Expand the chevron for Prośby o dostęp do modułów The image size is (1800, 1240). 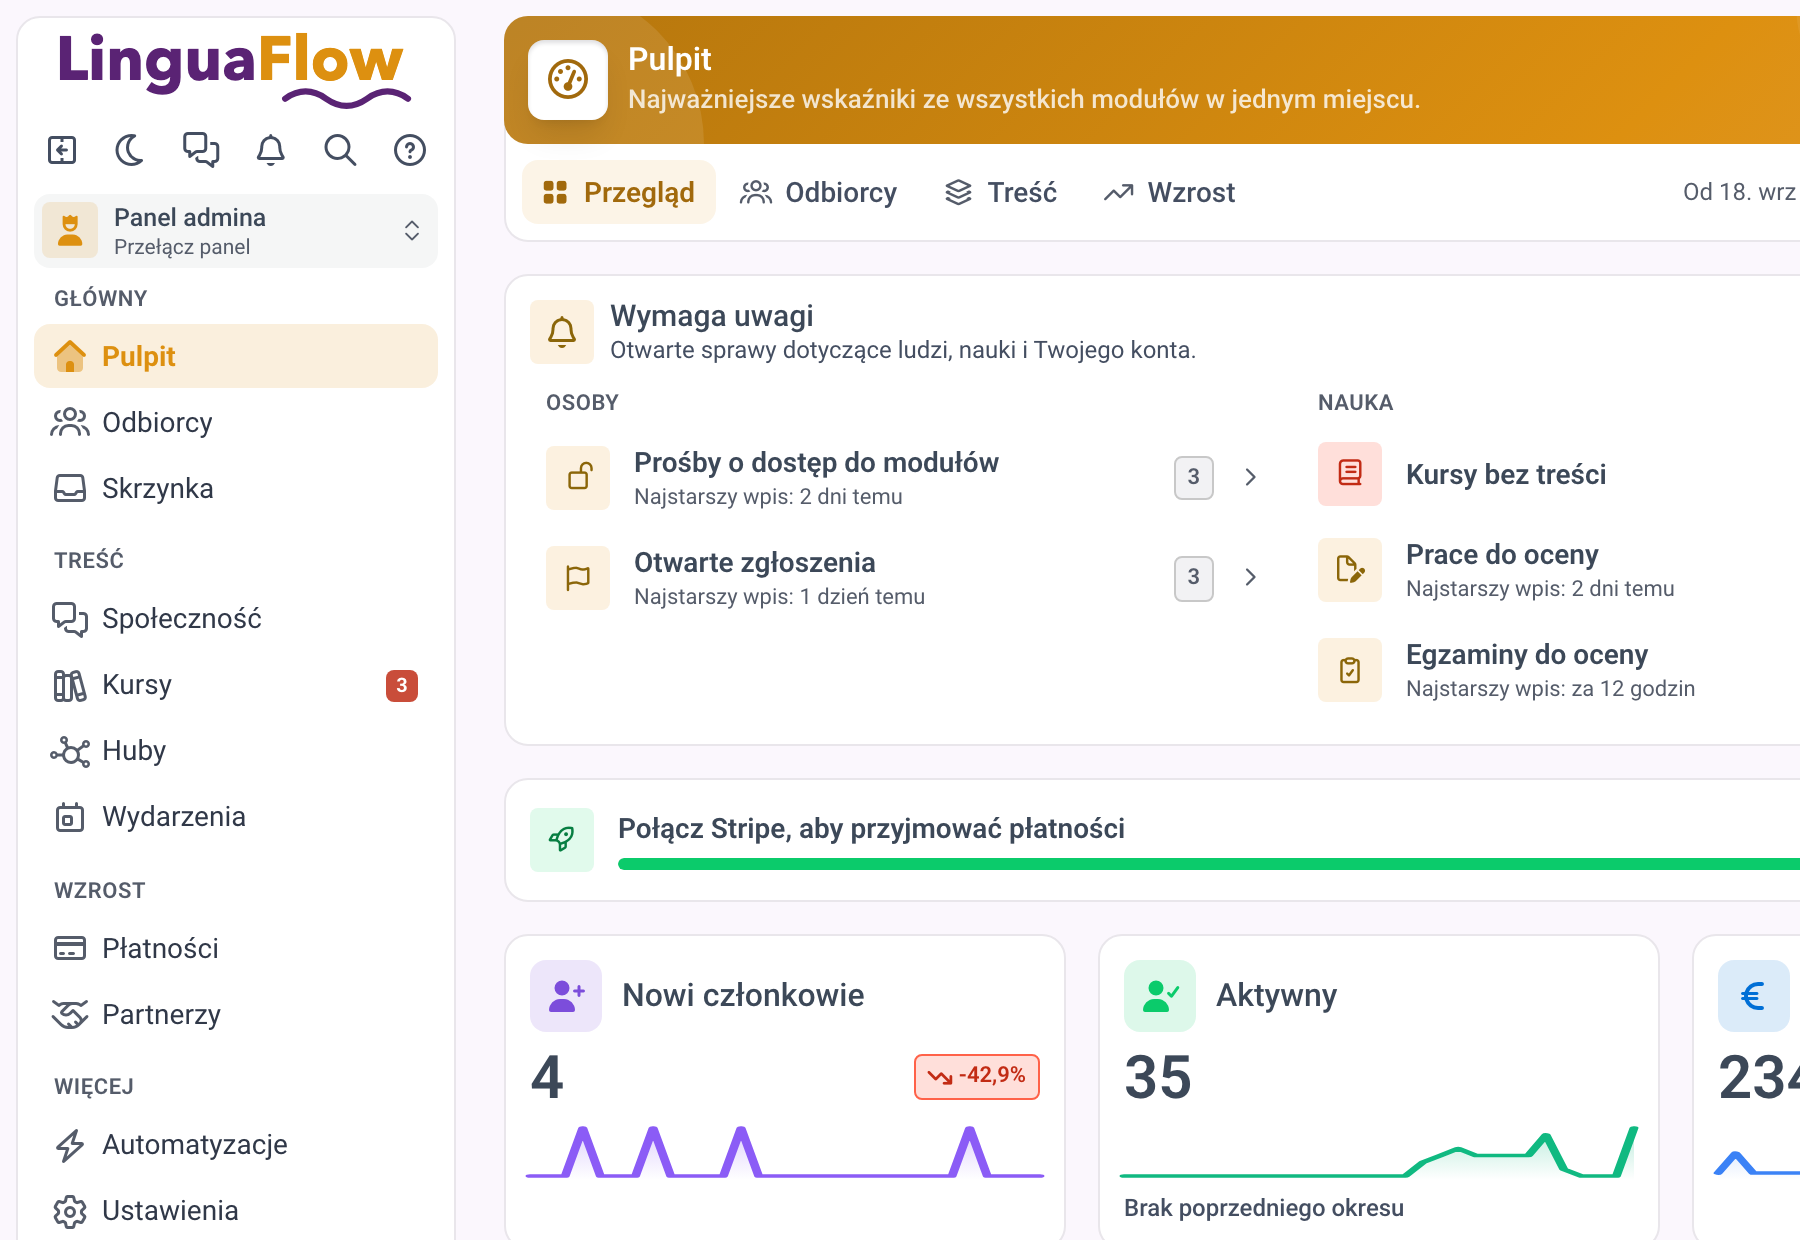click(x=1250, y=477)
